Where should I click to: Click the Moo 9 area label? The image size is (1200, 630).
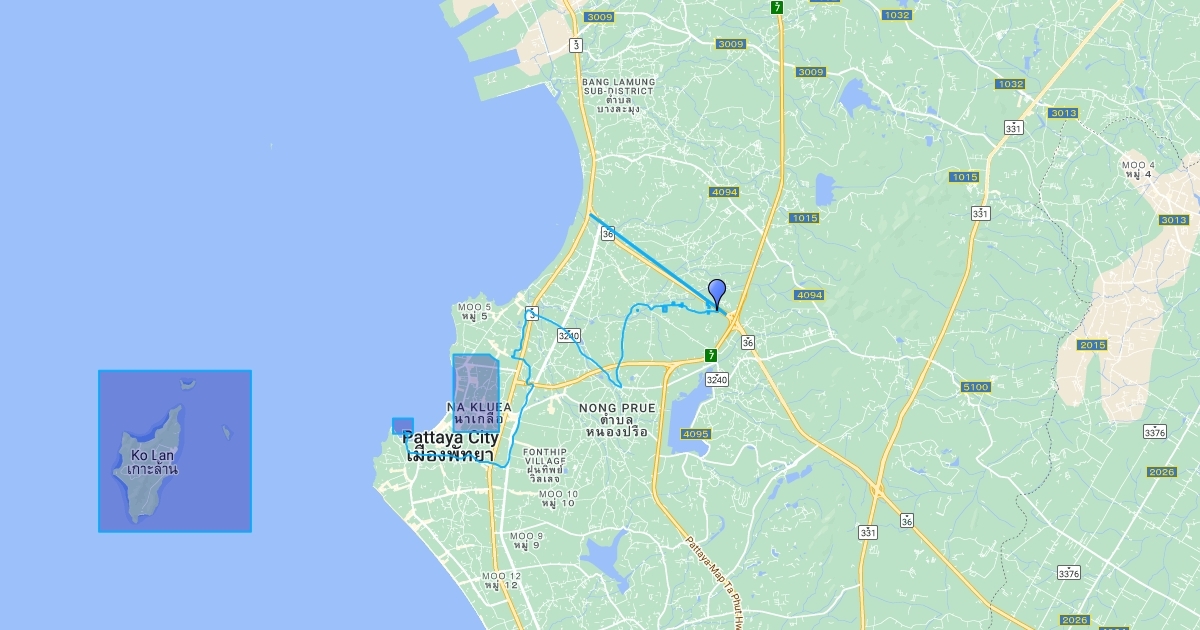(x=527, y=541)
